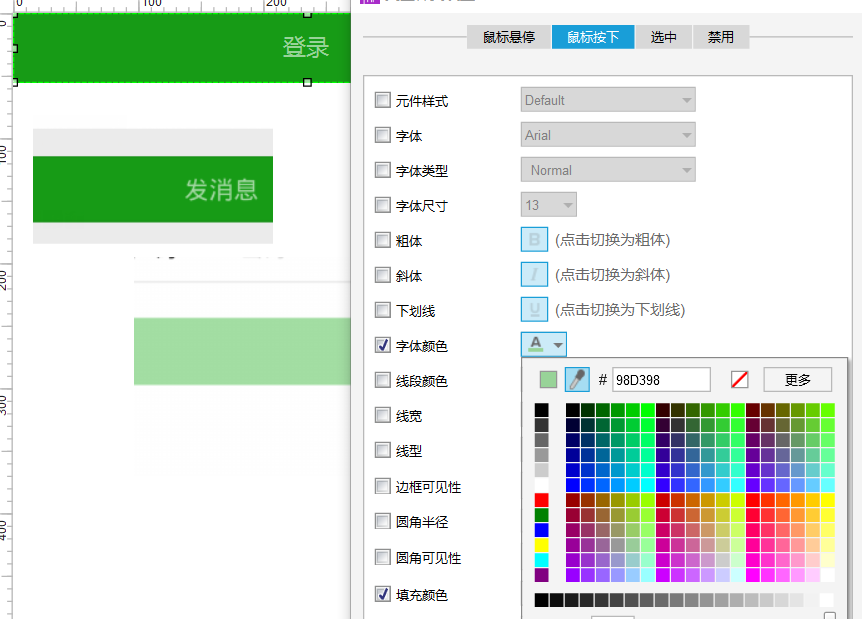Image resolution: width=862 pixels, height=619 pixels.
Task: Click the hex color input field 98D398
Action: point(661,379)
